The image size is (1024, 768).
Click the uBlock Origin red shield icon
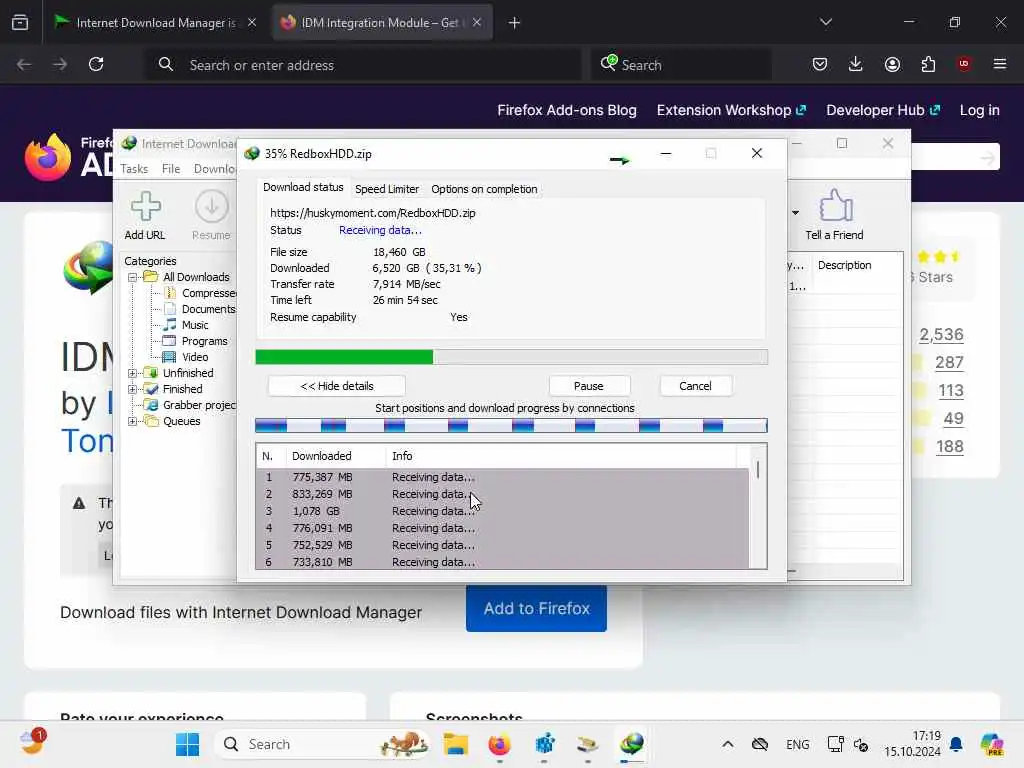point(964,63)
